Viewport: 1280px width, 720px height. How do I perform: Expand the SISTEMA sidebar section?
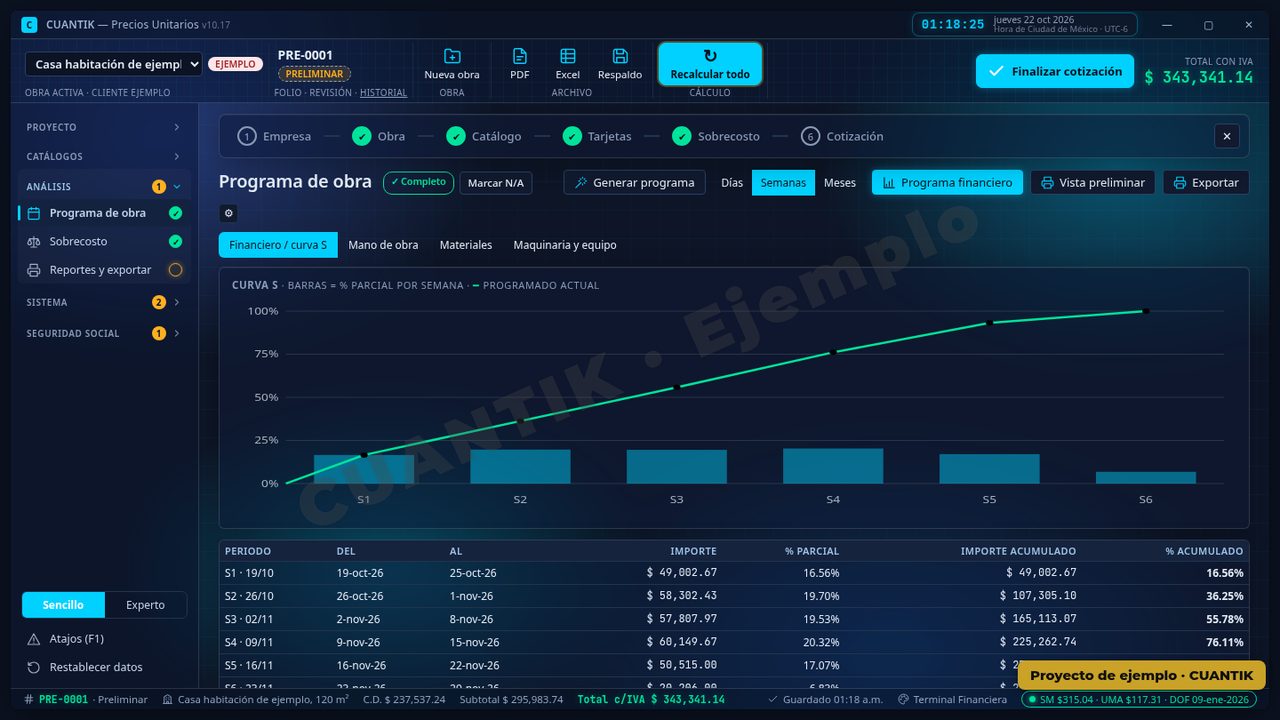[x=104, y=302]
